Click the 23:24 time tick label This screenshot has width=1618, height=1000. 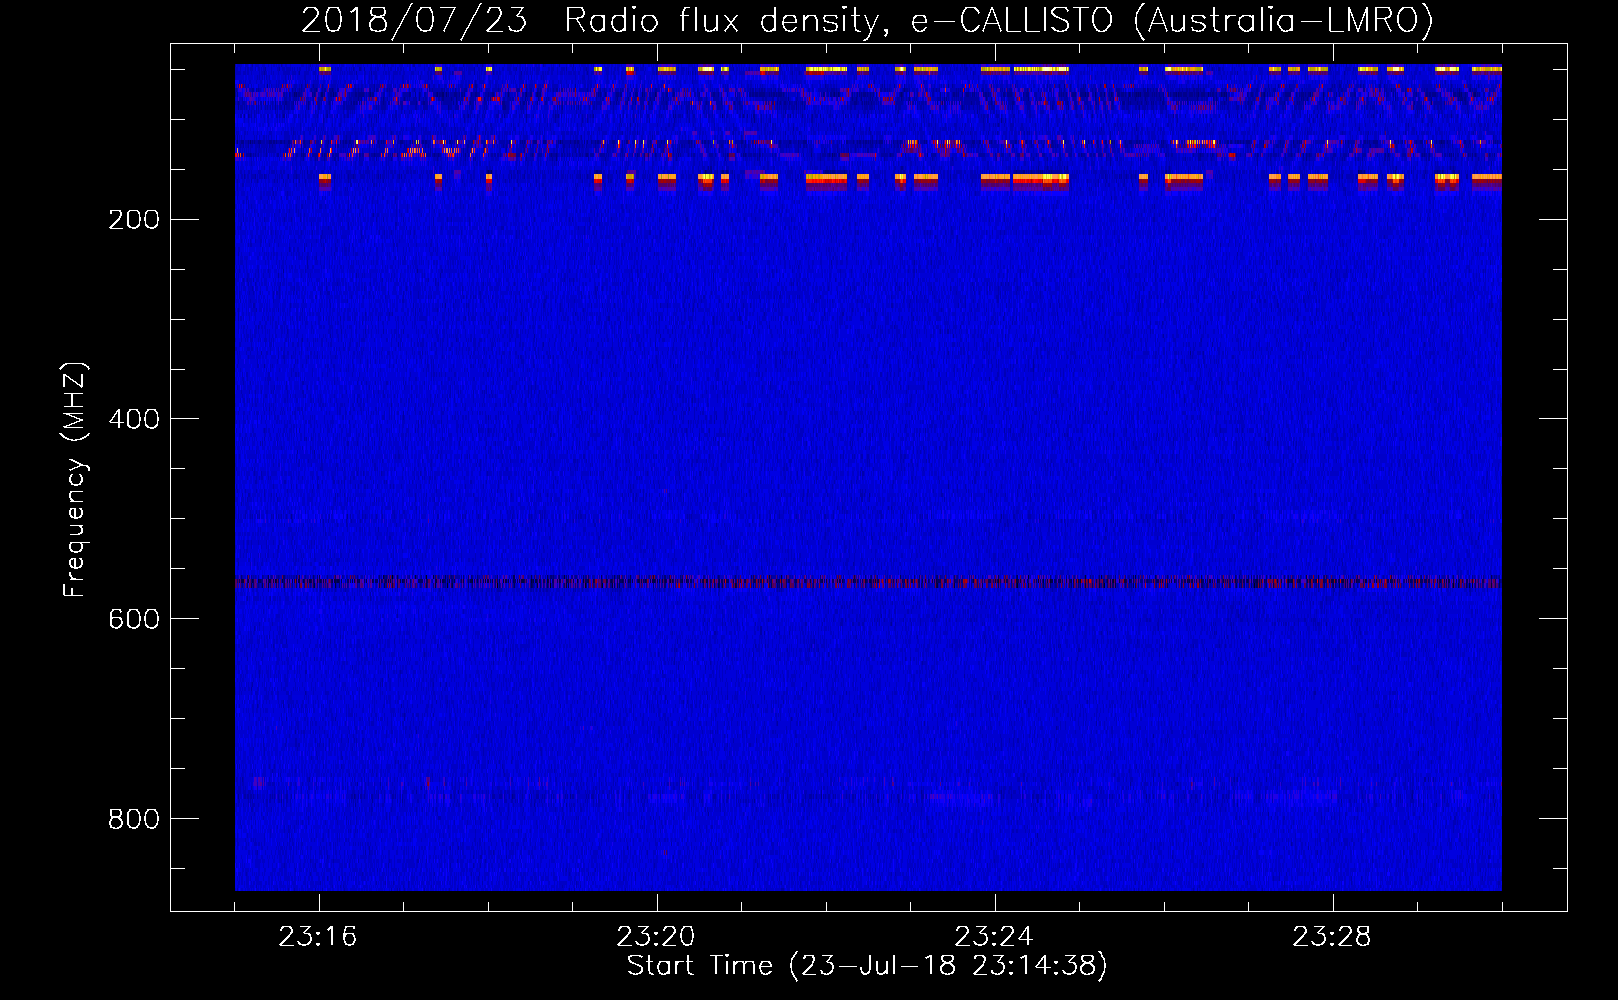994,936
